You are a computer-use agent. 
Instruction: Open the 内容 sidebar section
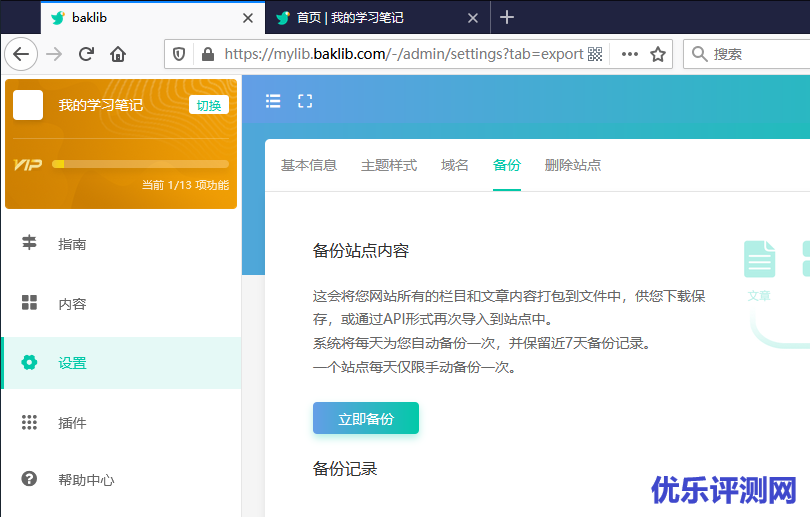pyautogui.click(x=72, y=304)
